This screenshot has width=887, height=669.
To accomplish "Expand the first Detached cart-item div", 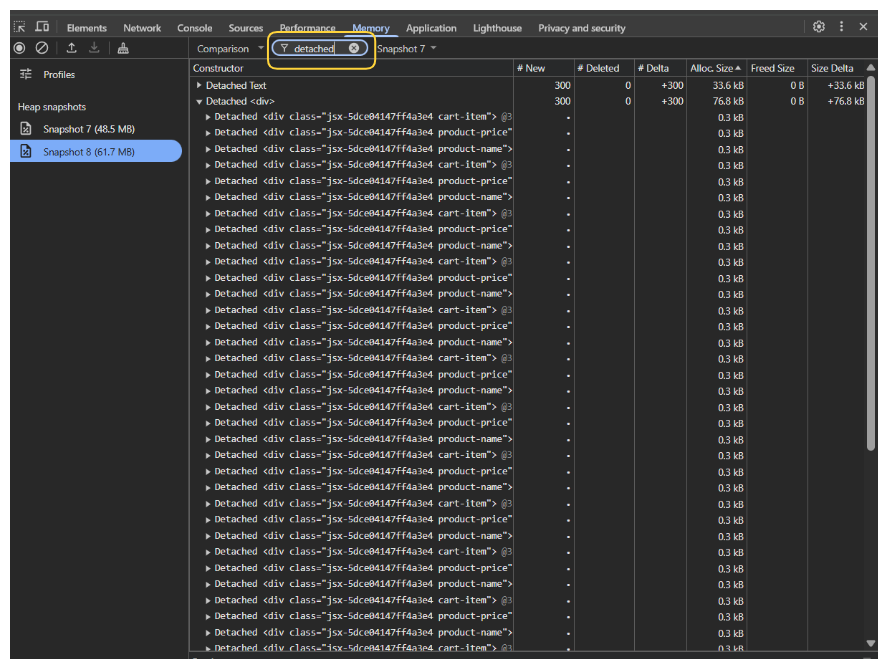I will pos(208,117).
